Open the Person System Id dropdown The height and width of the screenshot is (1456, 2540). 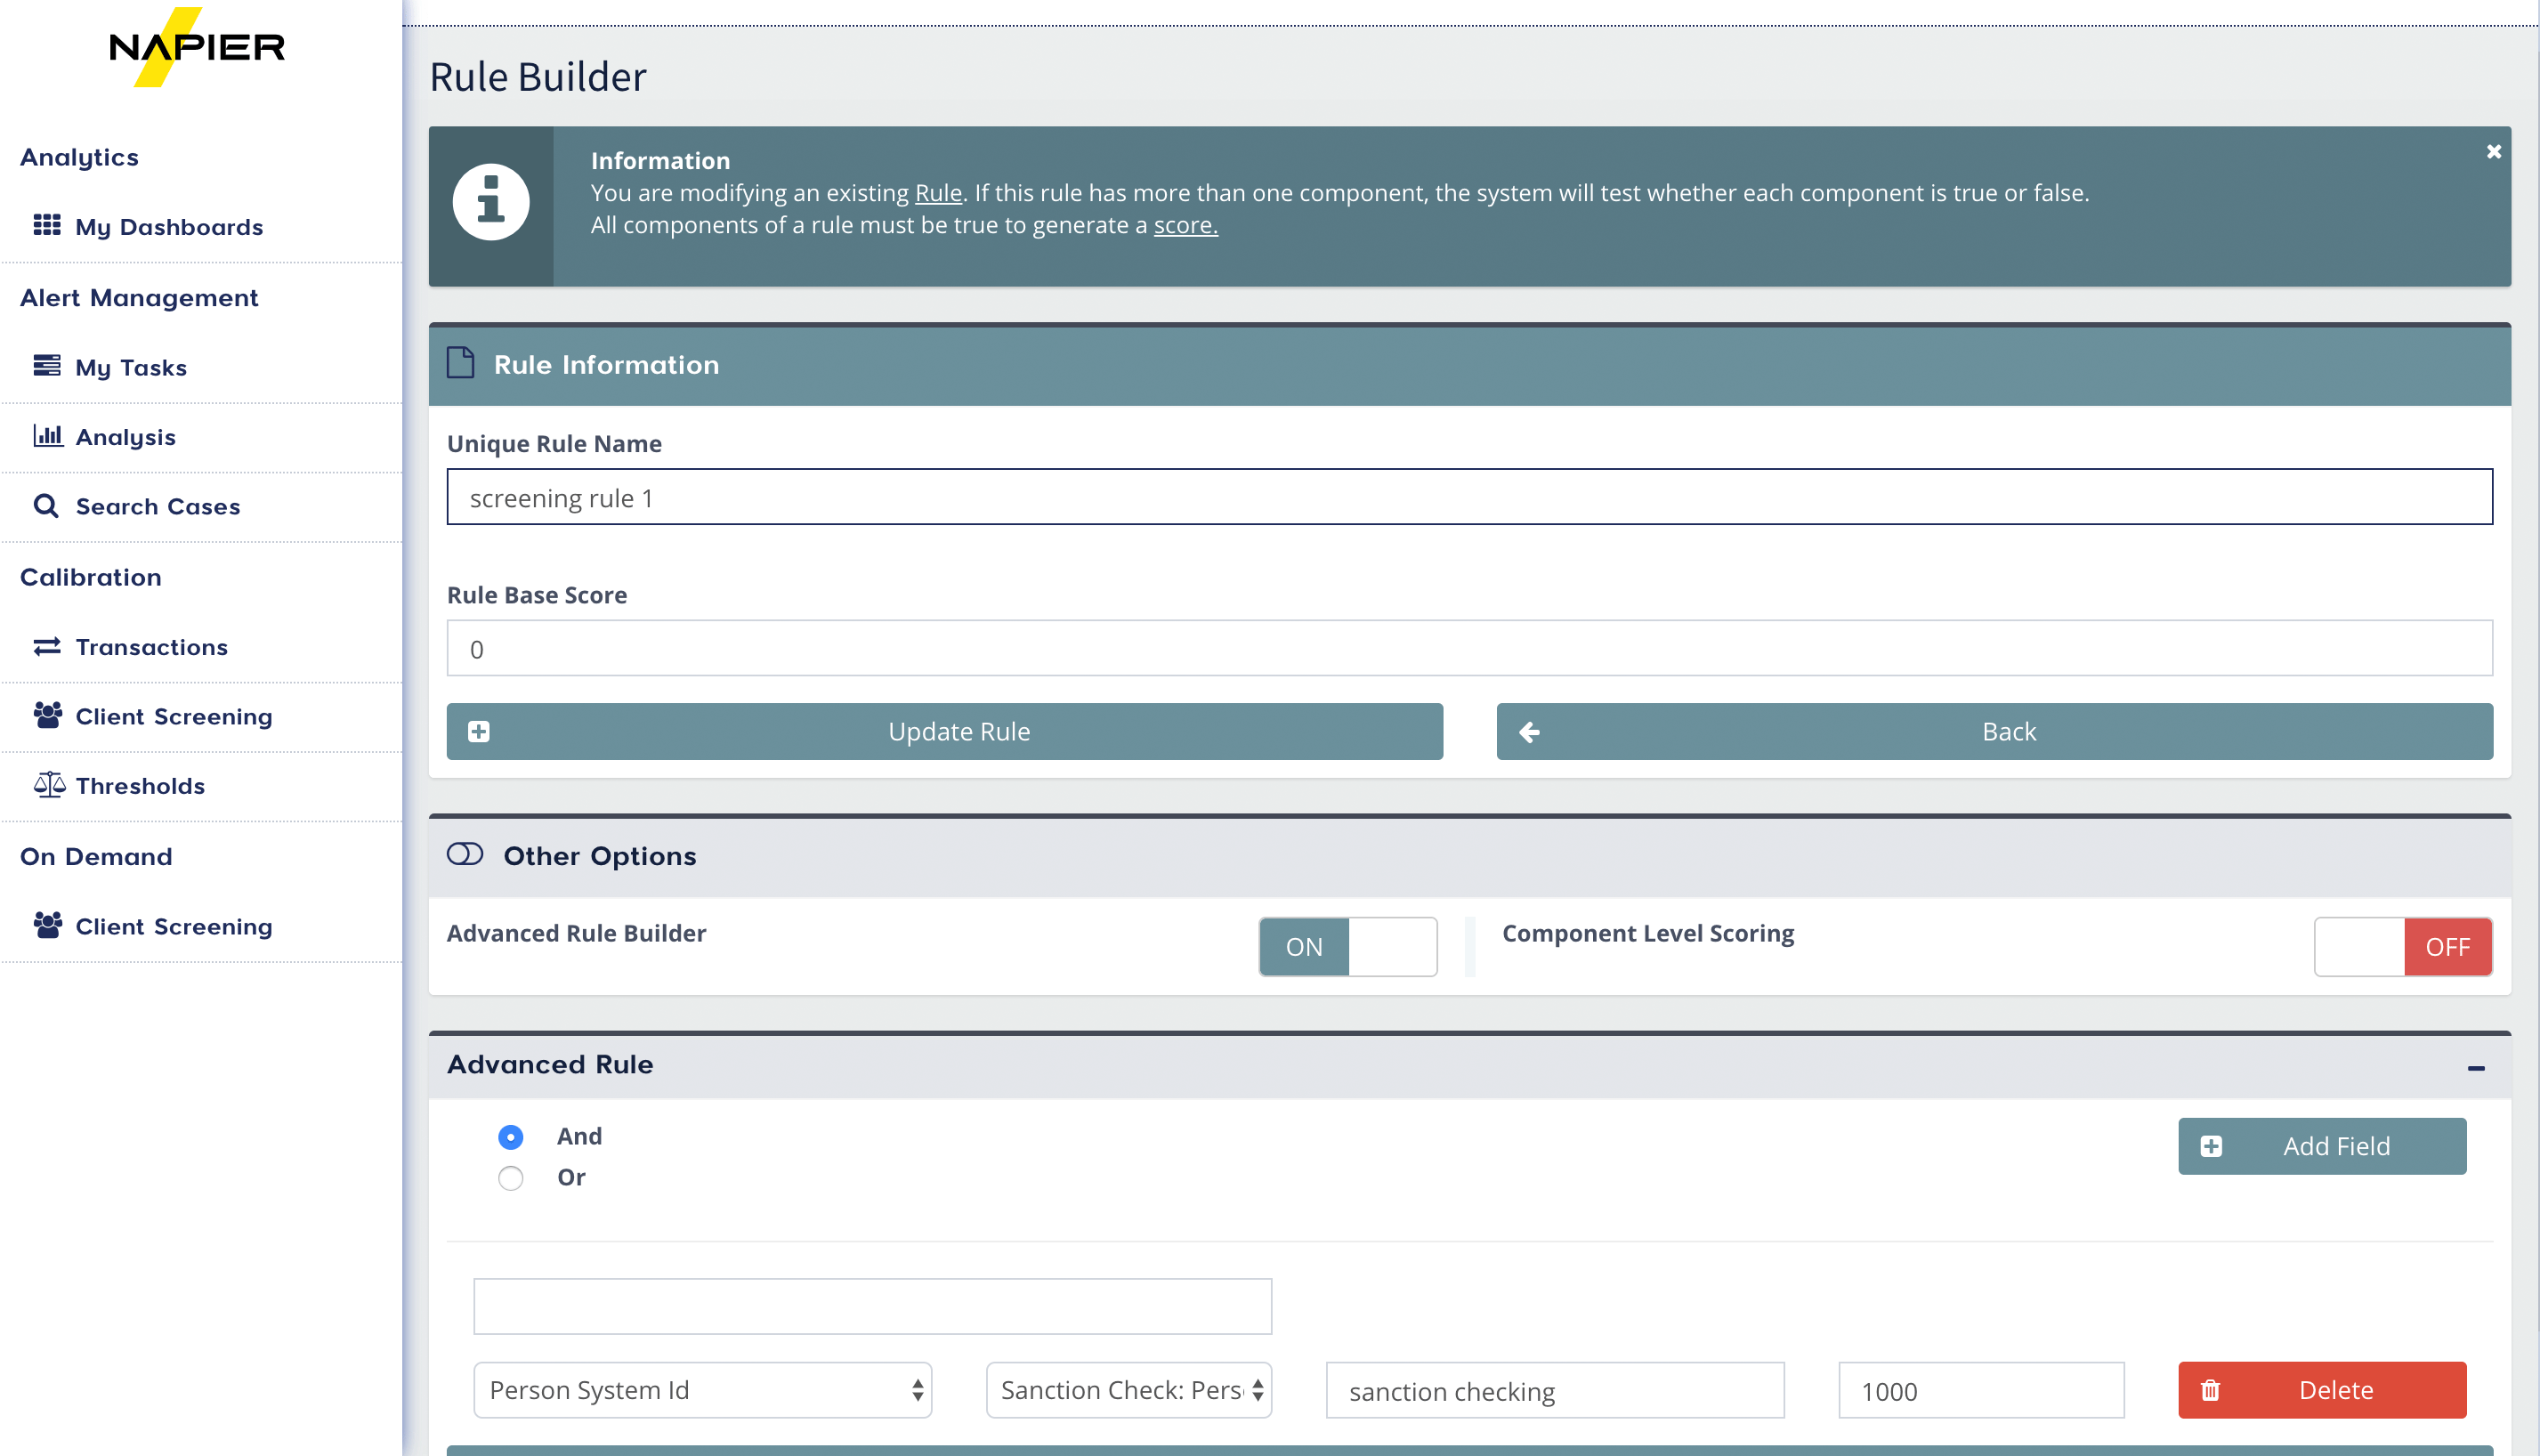[702, 1390]
